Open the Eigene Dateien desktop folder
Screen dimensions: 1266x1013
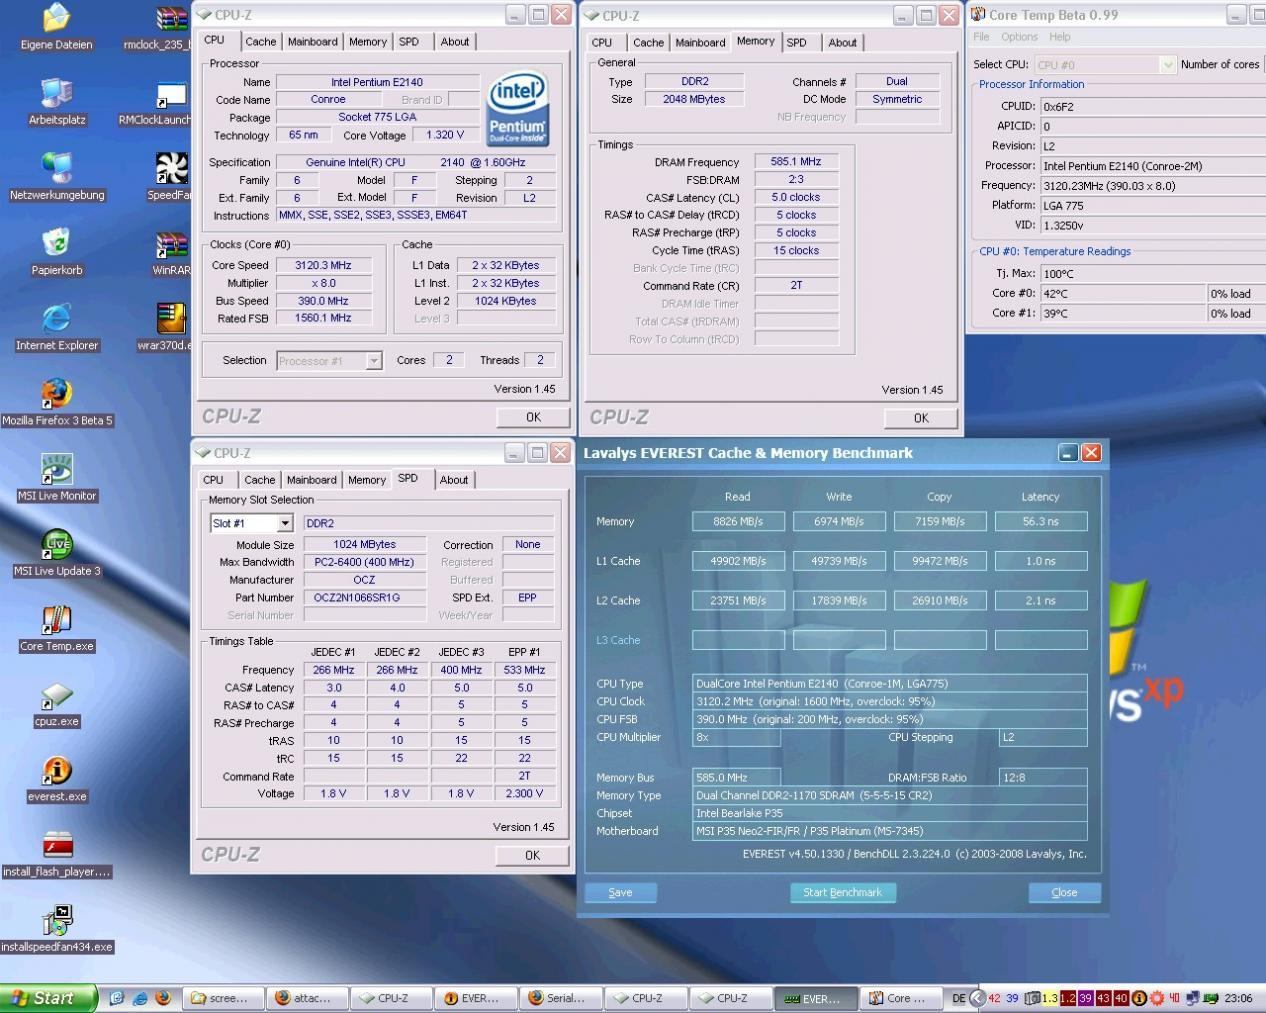(57, 27)
